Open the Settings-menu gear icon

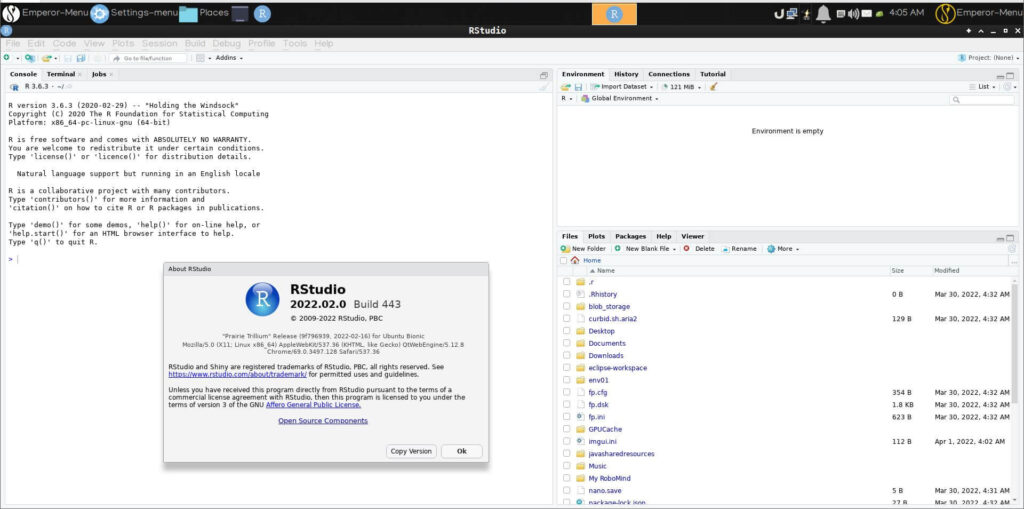[99, 13]
